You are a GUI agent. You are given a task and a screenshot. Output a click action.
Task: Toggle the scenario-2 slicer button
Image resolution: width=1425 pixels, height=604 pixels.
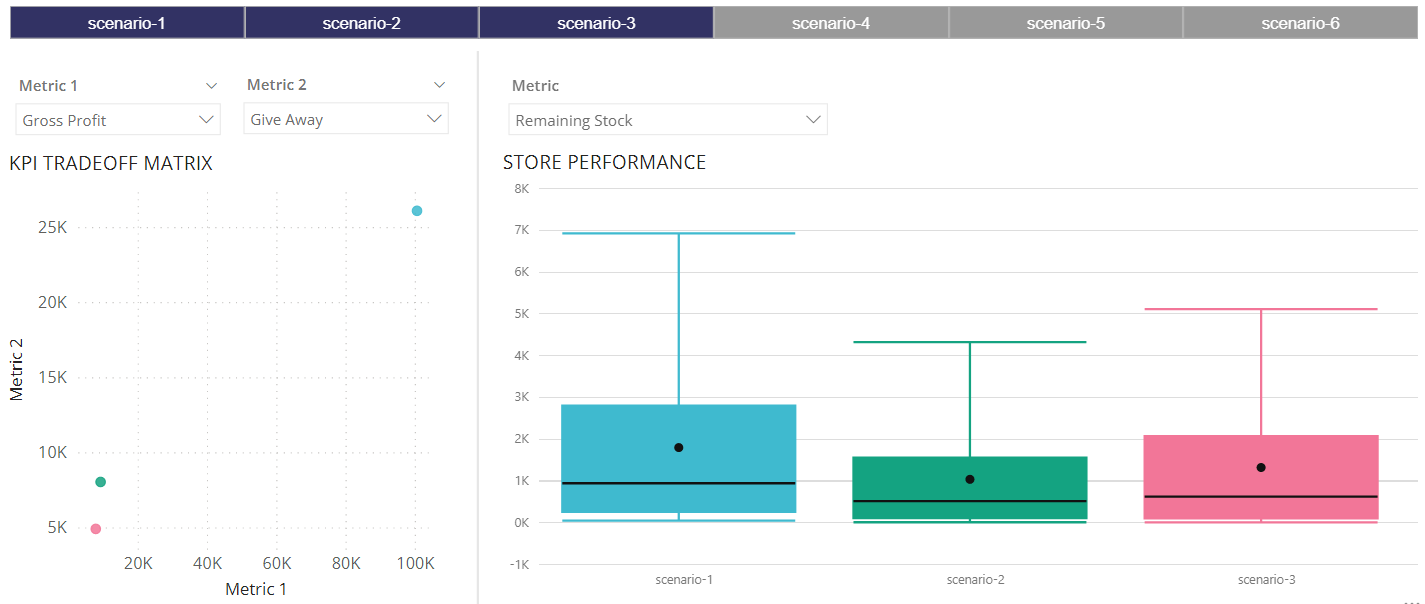[362, 23]
